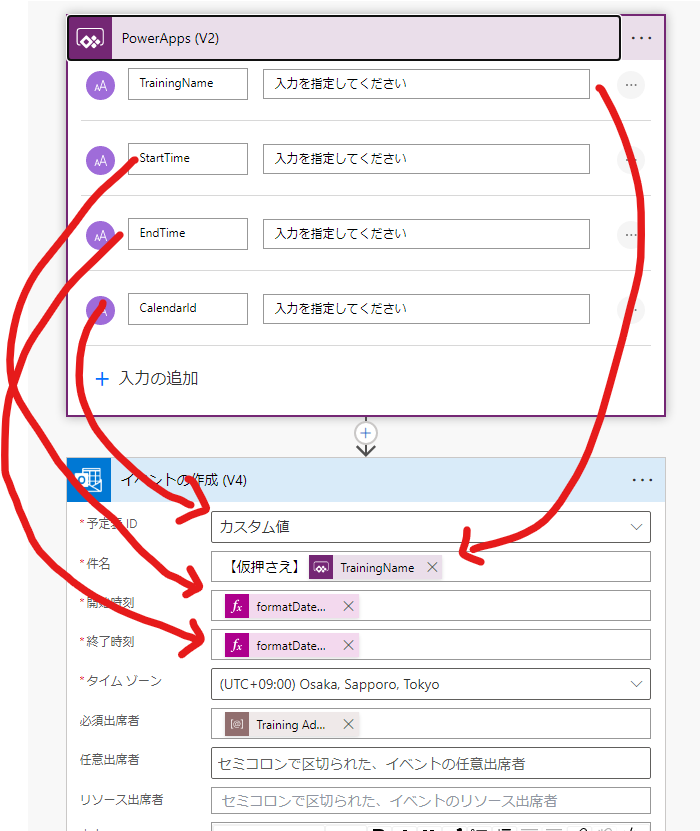Screen dimensions: 700x831
Task: Click the リソース出席者 resource attendees field
Action: point(431,800)
